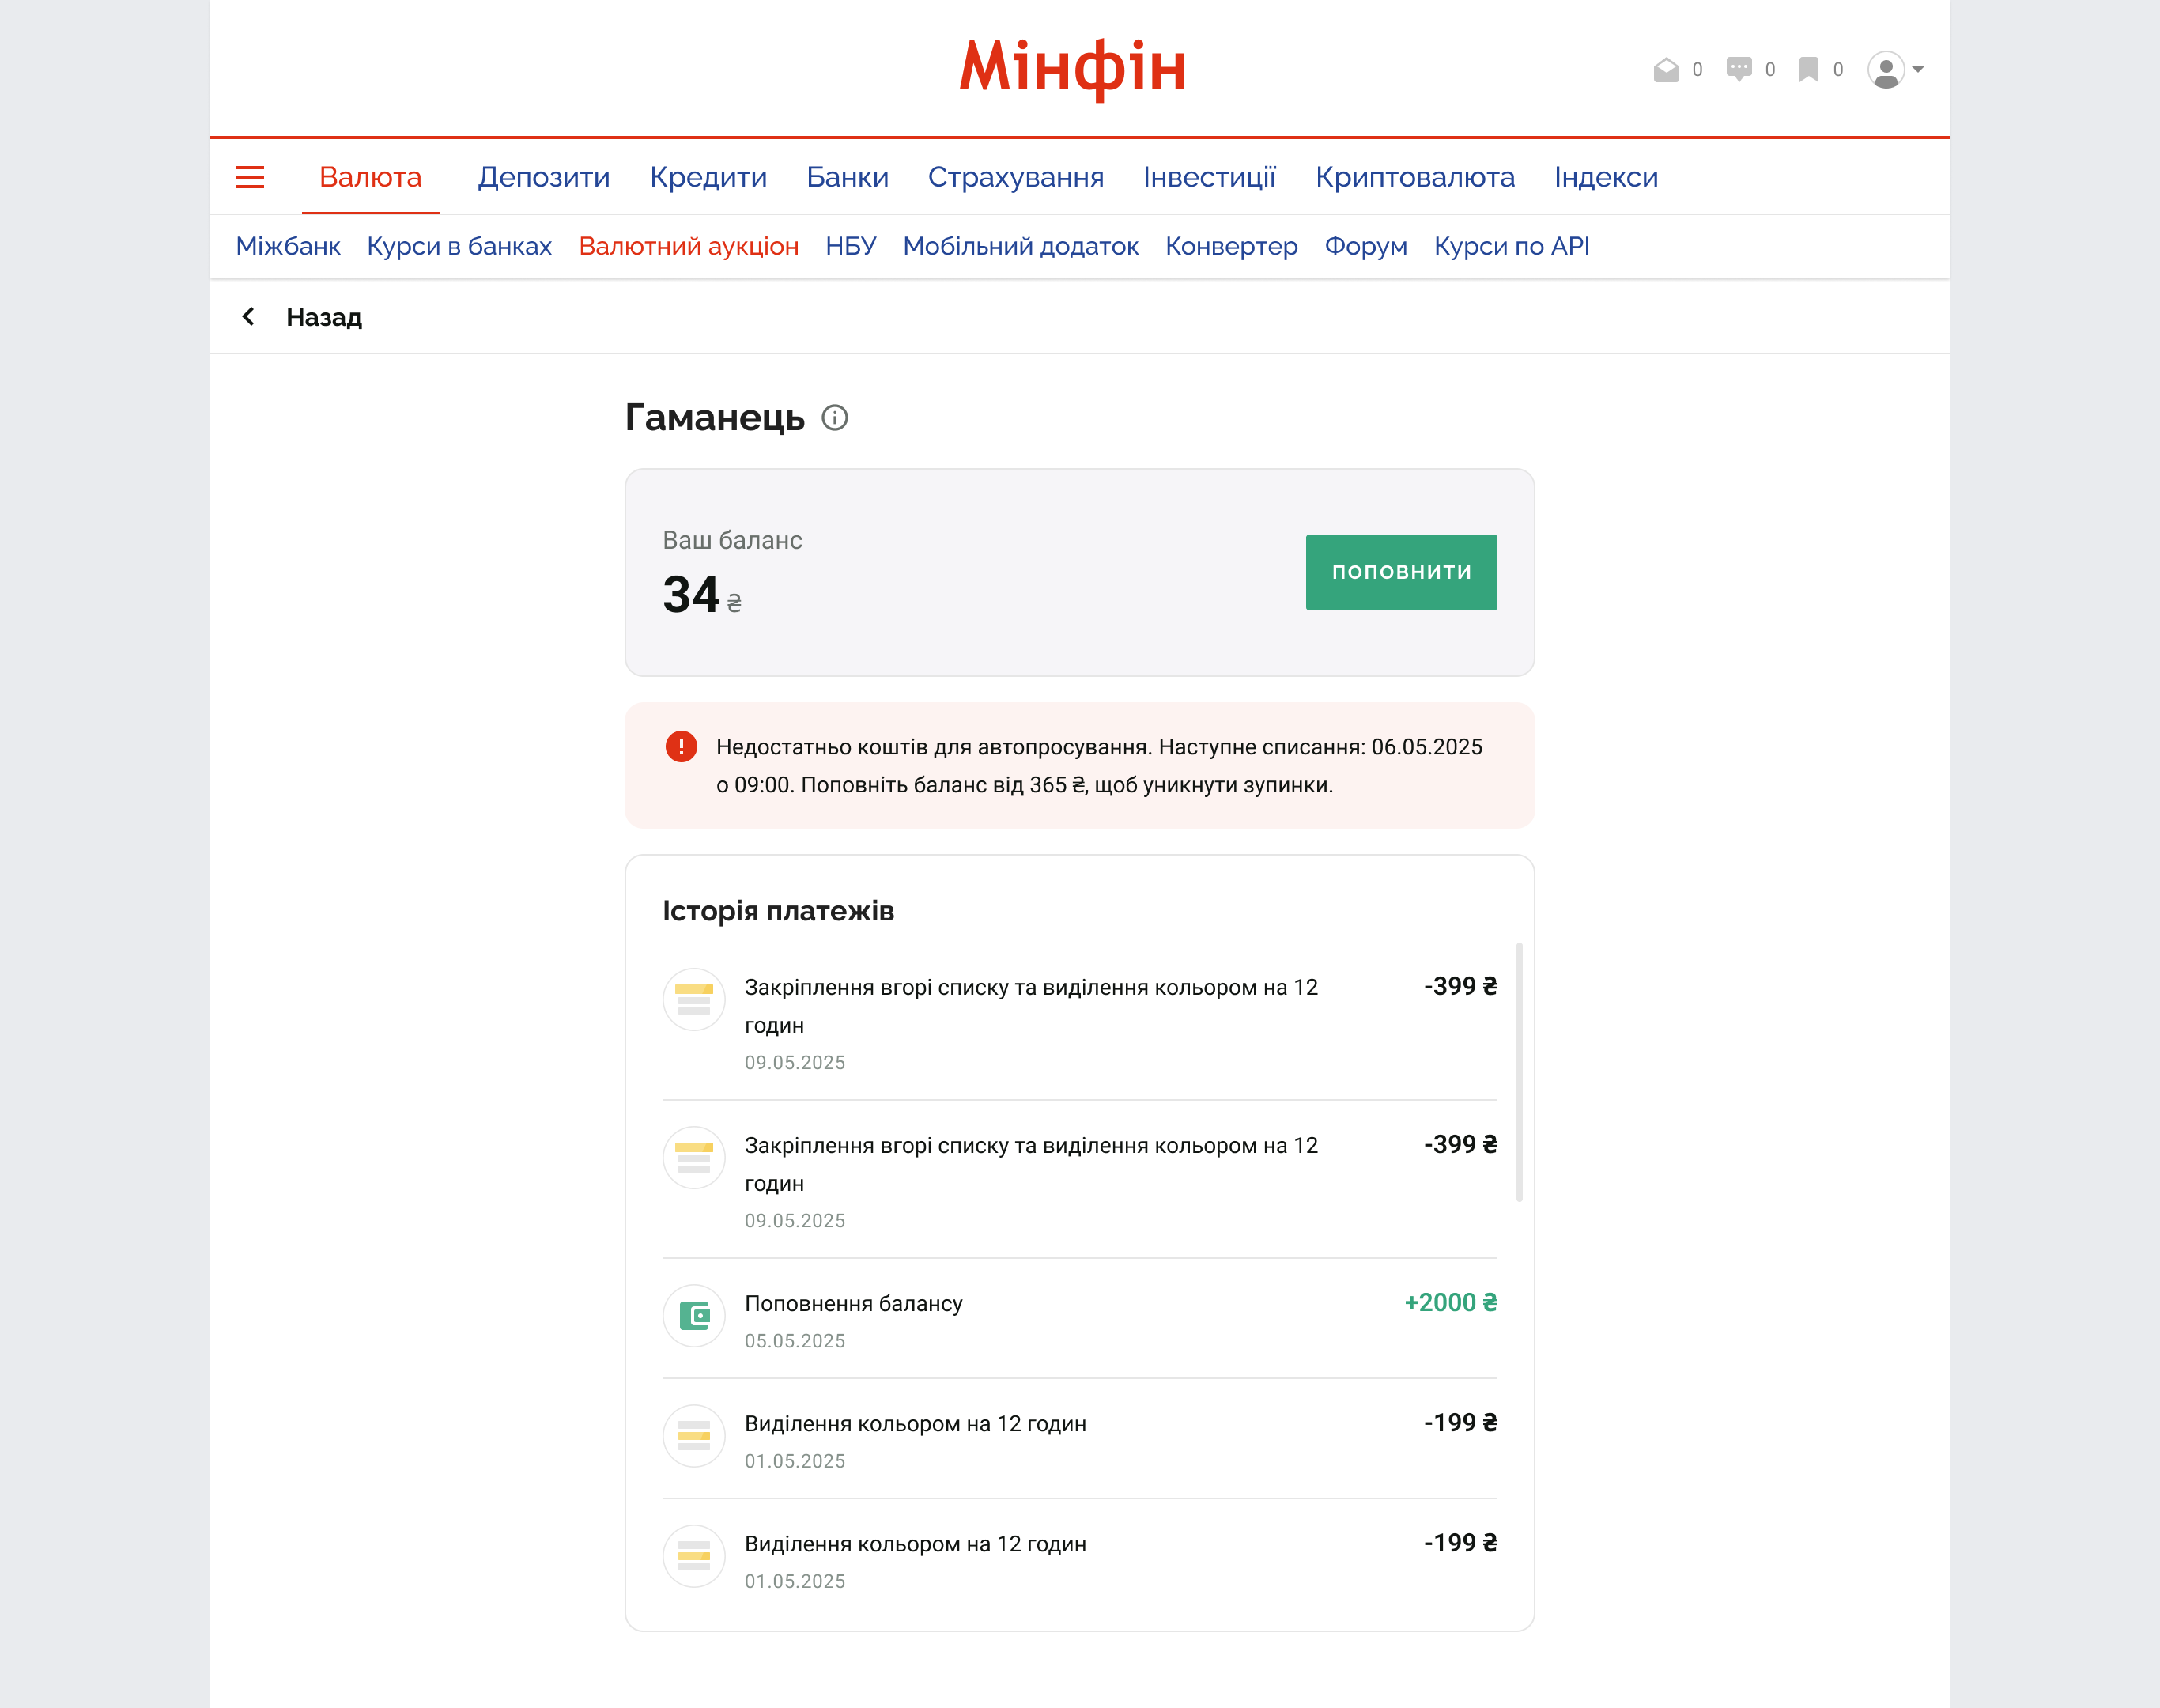Click the info icon next to Гаманець
This screenshot has height=1708, width=2160.
(835, 418)
